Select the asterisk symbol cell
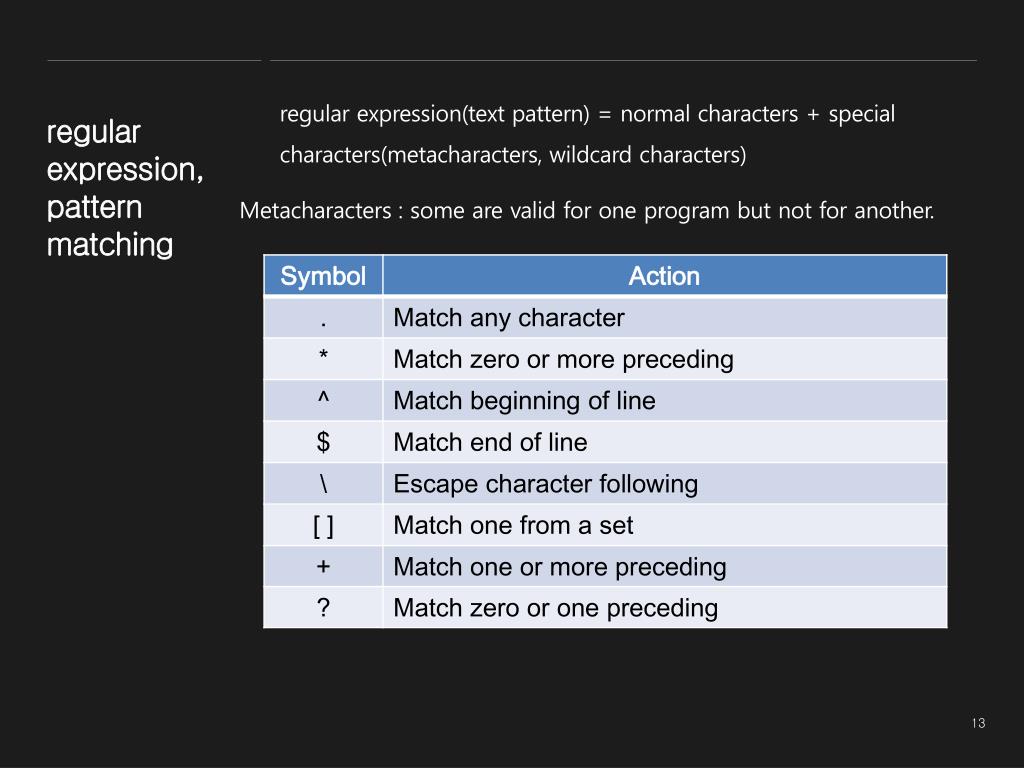 tap(323, 359)
